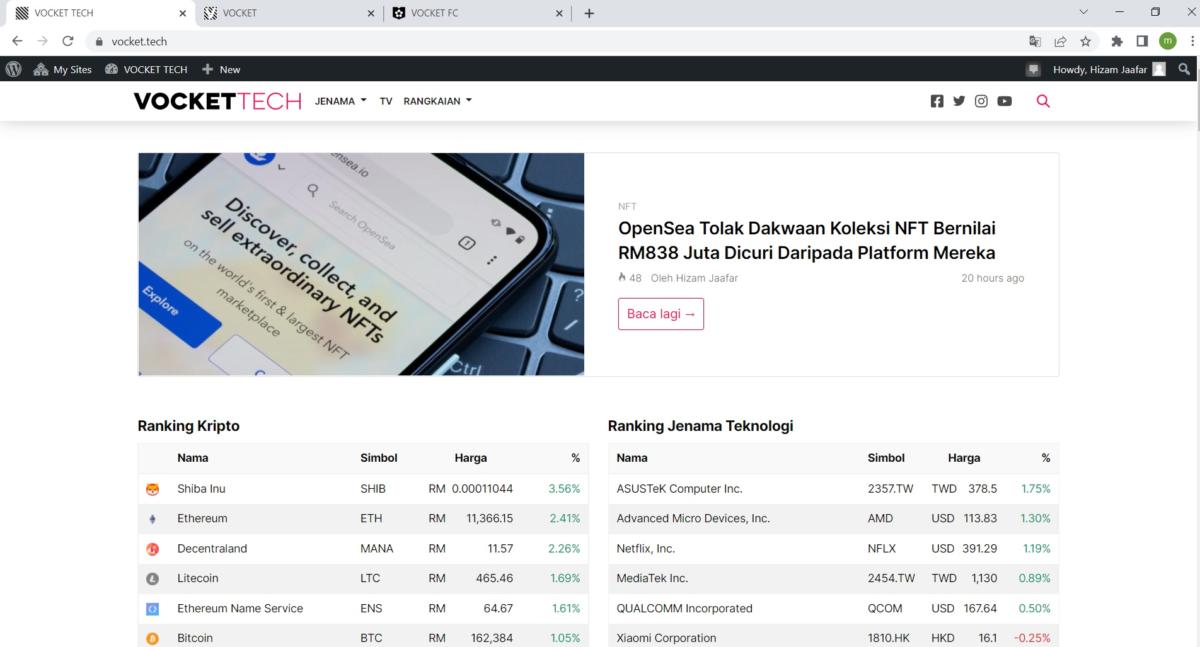
Task: Open the Instagram icon in header
Action: [x=981, y=101]
